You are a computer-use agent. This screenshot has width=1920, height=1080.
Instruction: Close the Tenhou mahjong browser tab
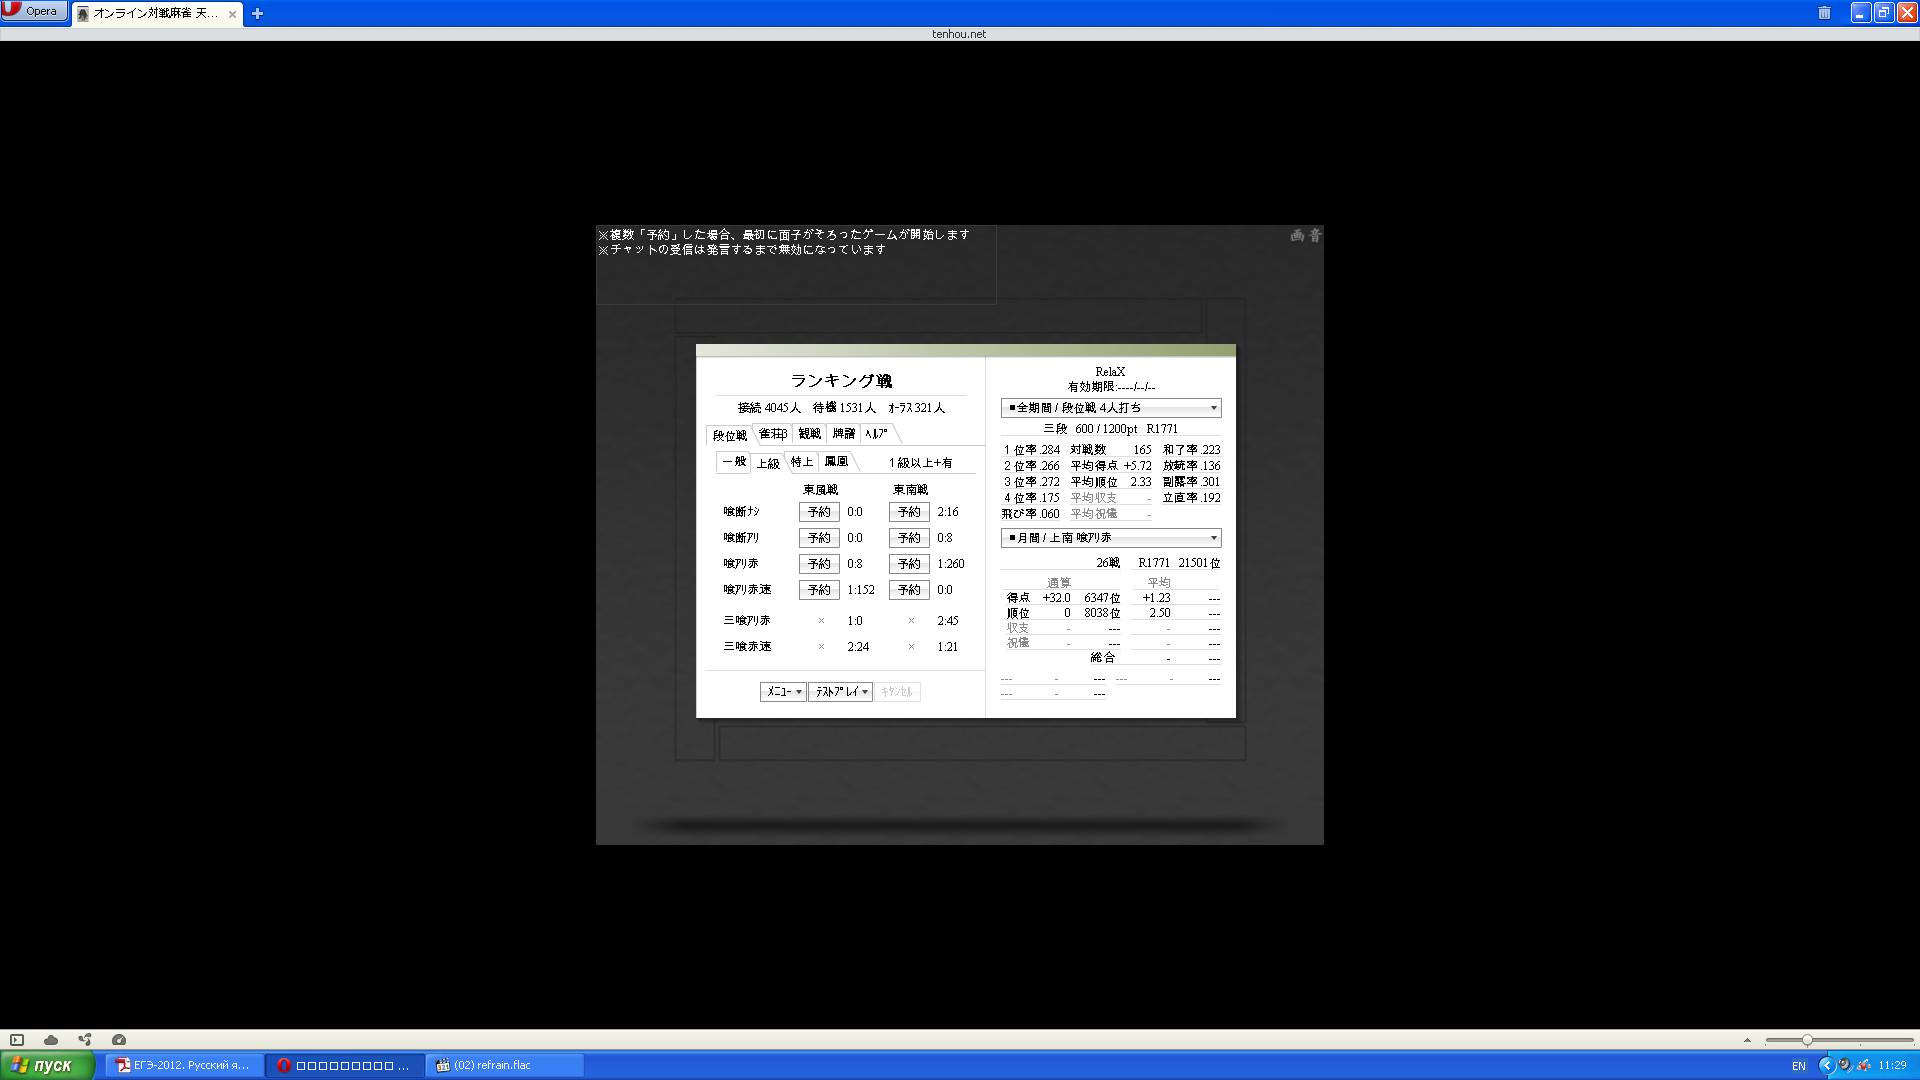click(x=232, y=14)
